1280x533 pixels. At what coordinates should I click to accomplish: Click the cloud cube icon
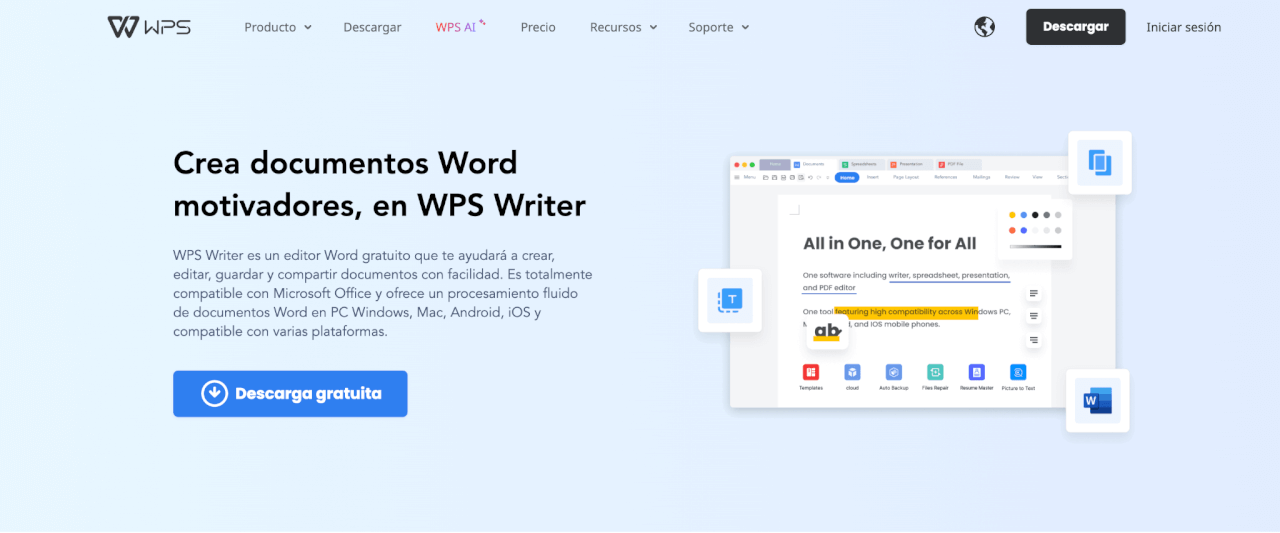point(852,372)
